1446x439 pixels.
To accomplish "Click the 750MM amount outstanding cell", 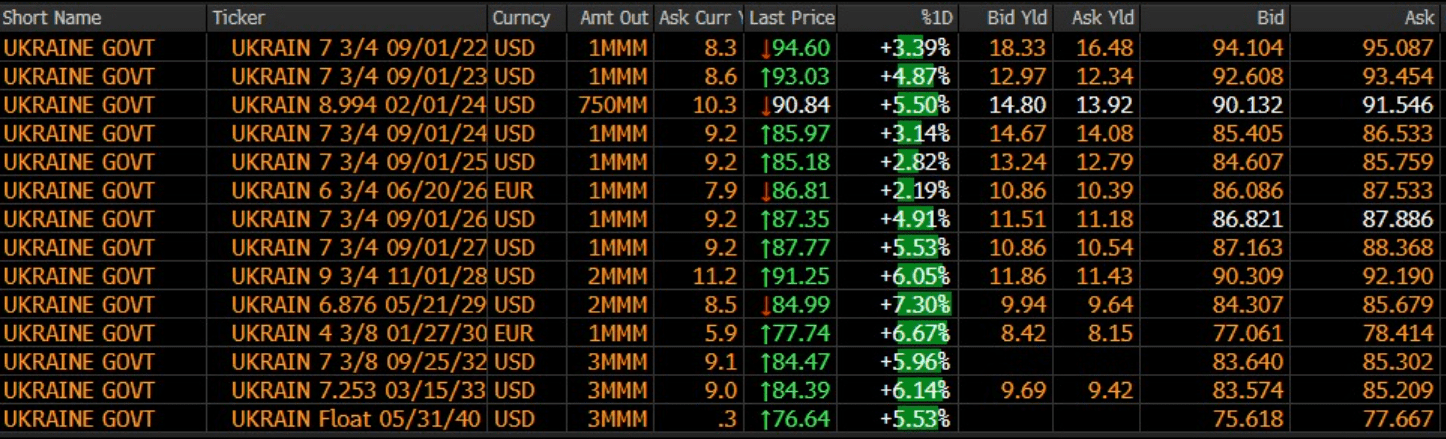I will (614, 105).
